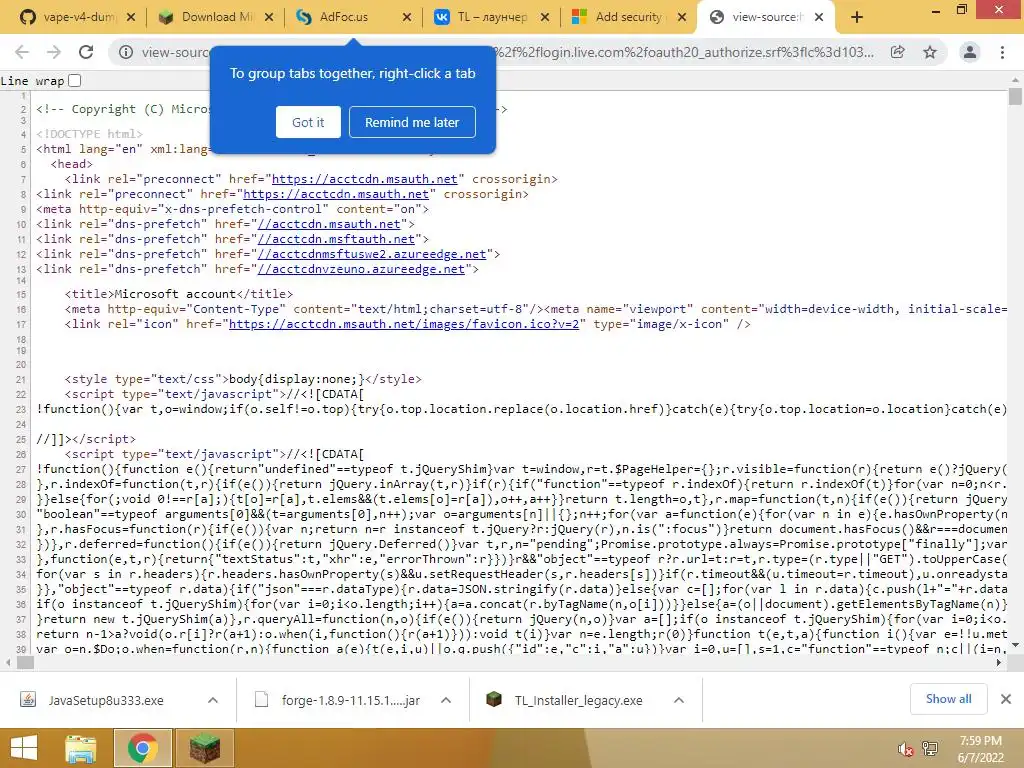Expand options for TL_Installer_legacy.exe download
Viewport: 1024px width, 768px height.
click(679, 700)
